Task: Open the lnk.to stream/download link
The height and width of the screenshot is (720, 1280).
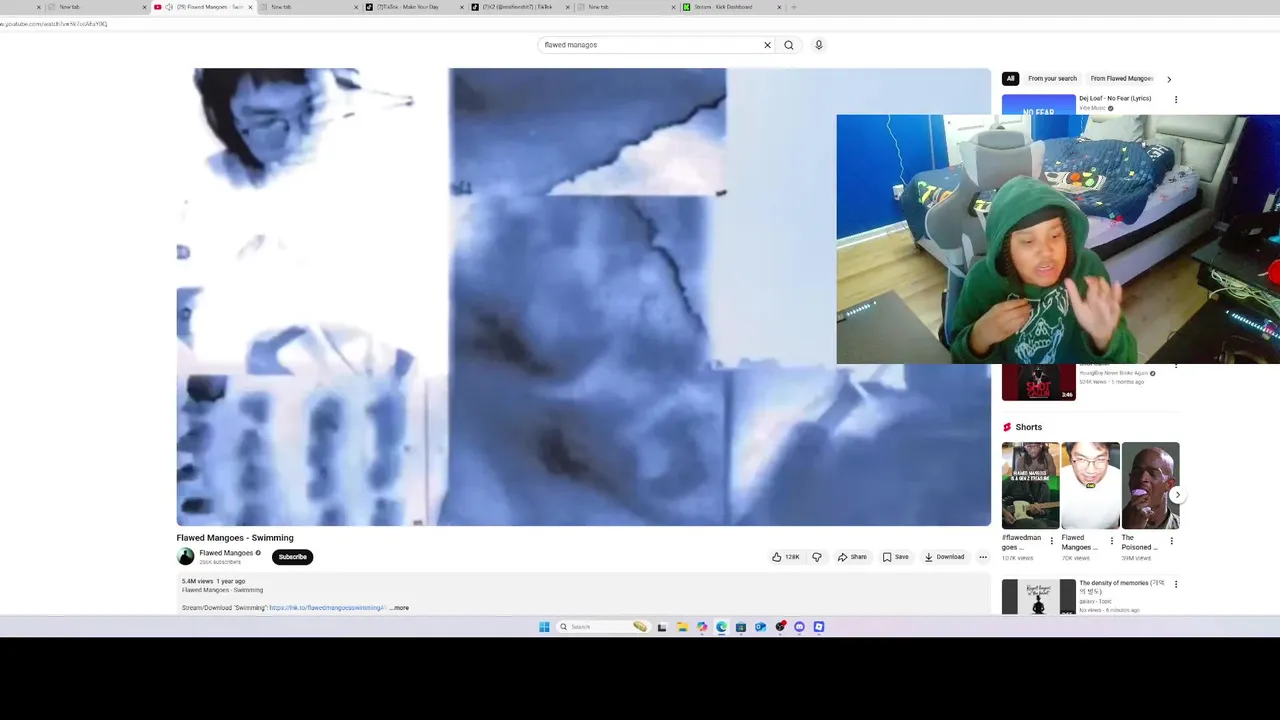Action: click(x=327, y=608)
